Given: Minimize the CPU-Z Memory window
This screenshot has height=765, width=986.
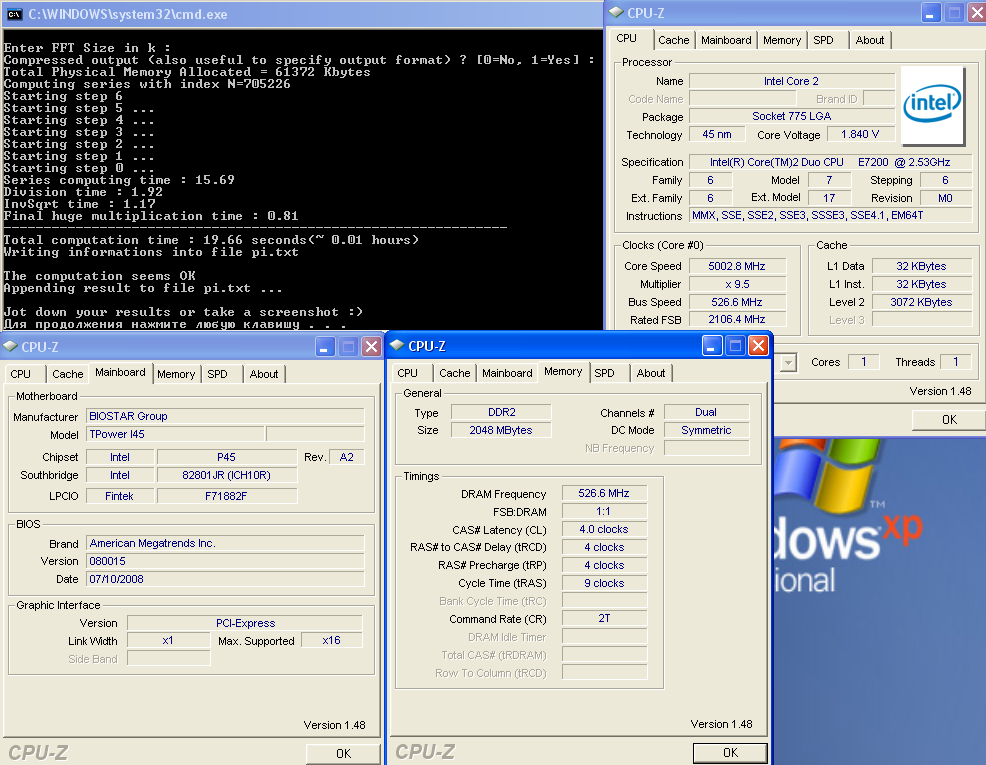Looking at the screenshot, I should (x=711, y=346).
